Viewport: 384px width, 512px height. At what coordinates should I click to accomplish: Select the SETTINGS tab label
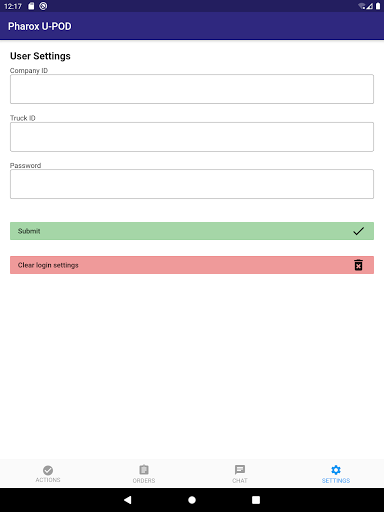[336, 481]
